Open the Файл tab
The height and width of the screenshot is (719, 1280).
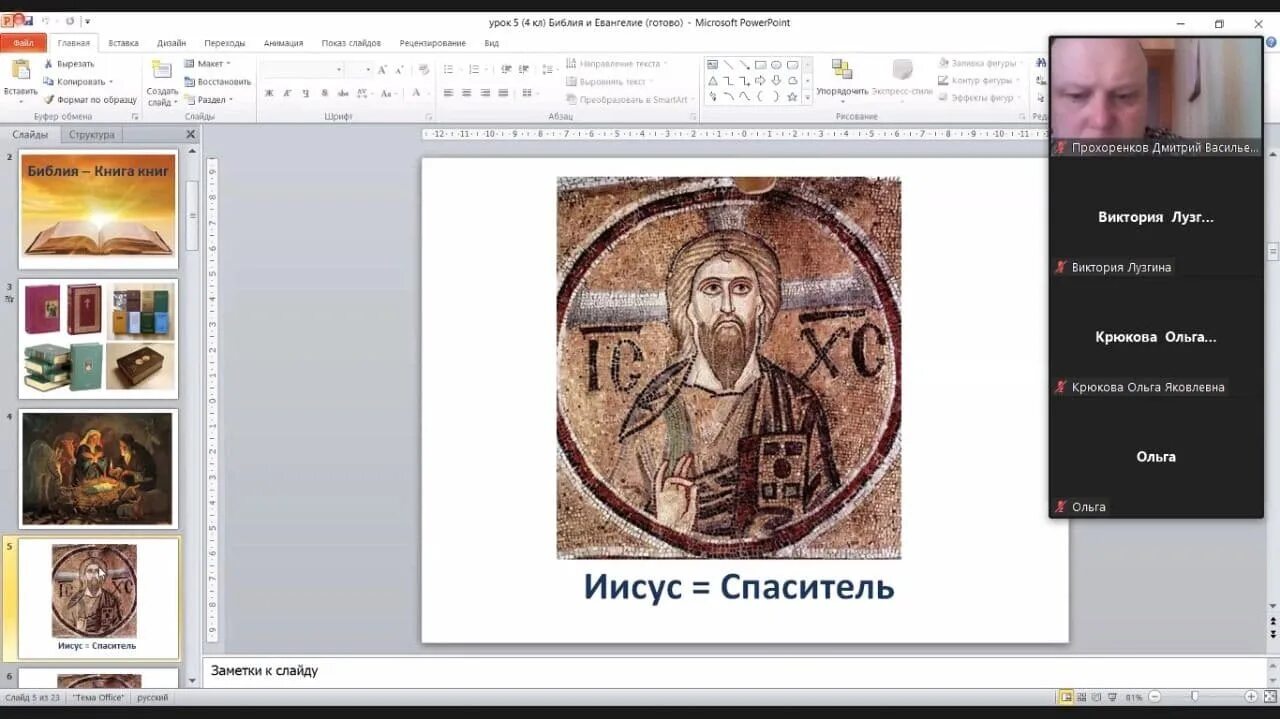tap(23, 43)
